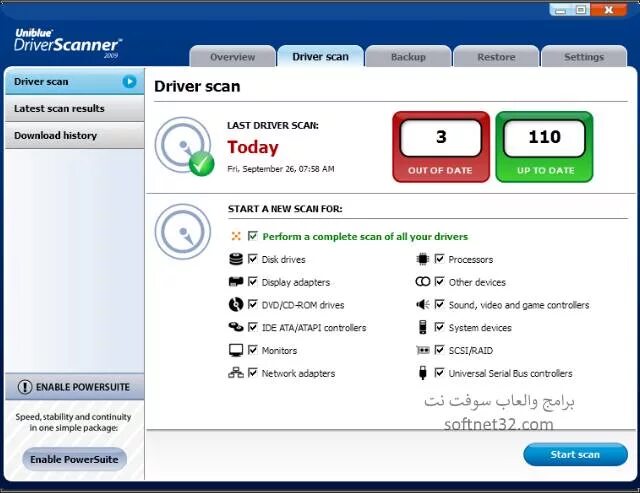Click the 'Perform a complete scan of all your drivers' label

(x=365, y=236)
